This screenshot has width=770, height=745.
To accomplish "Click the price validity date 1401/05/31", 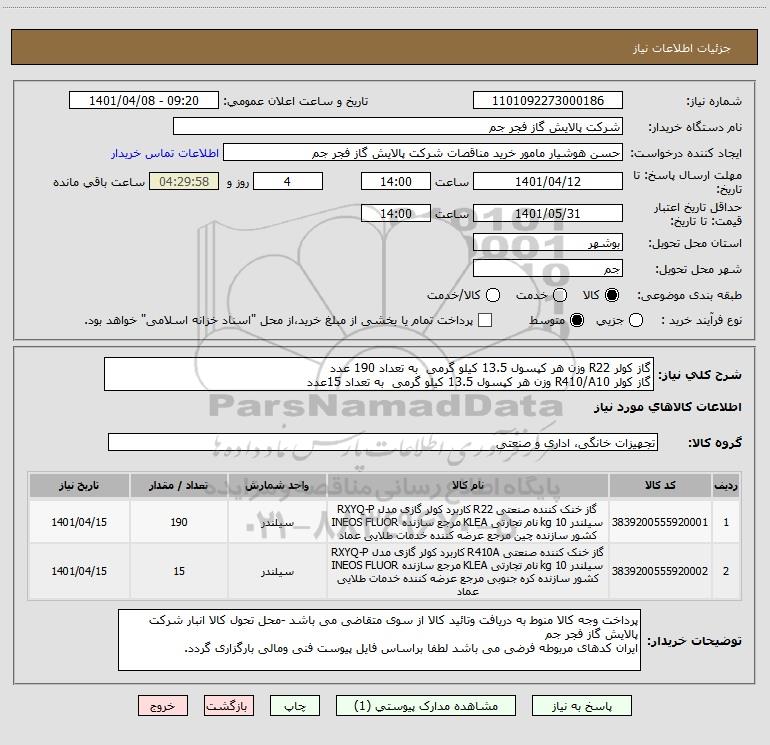I will [548, 213].
